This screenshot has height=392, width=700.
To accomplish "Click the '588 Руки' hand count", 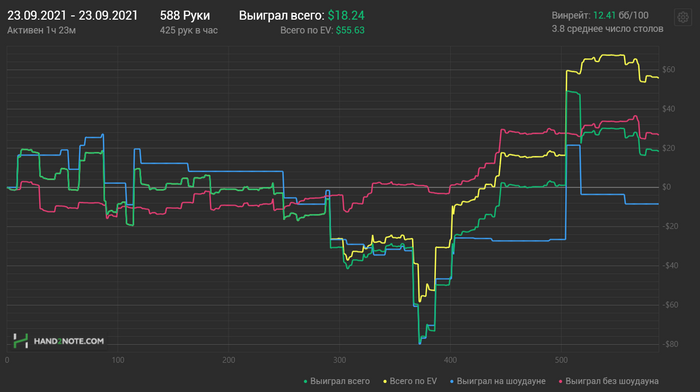I will point(185,16).
